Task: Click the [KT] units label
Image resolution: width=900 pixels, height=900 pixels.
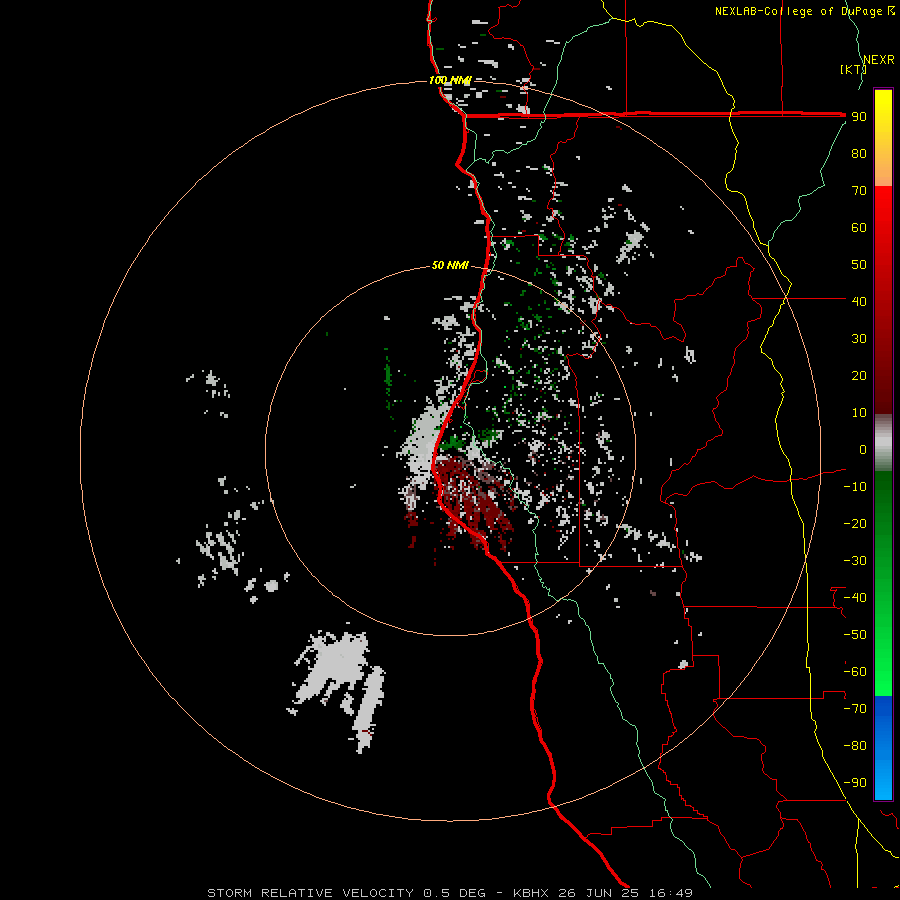Action: (x=853, y=69)
